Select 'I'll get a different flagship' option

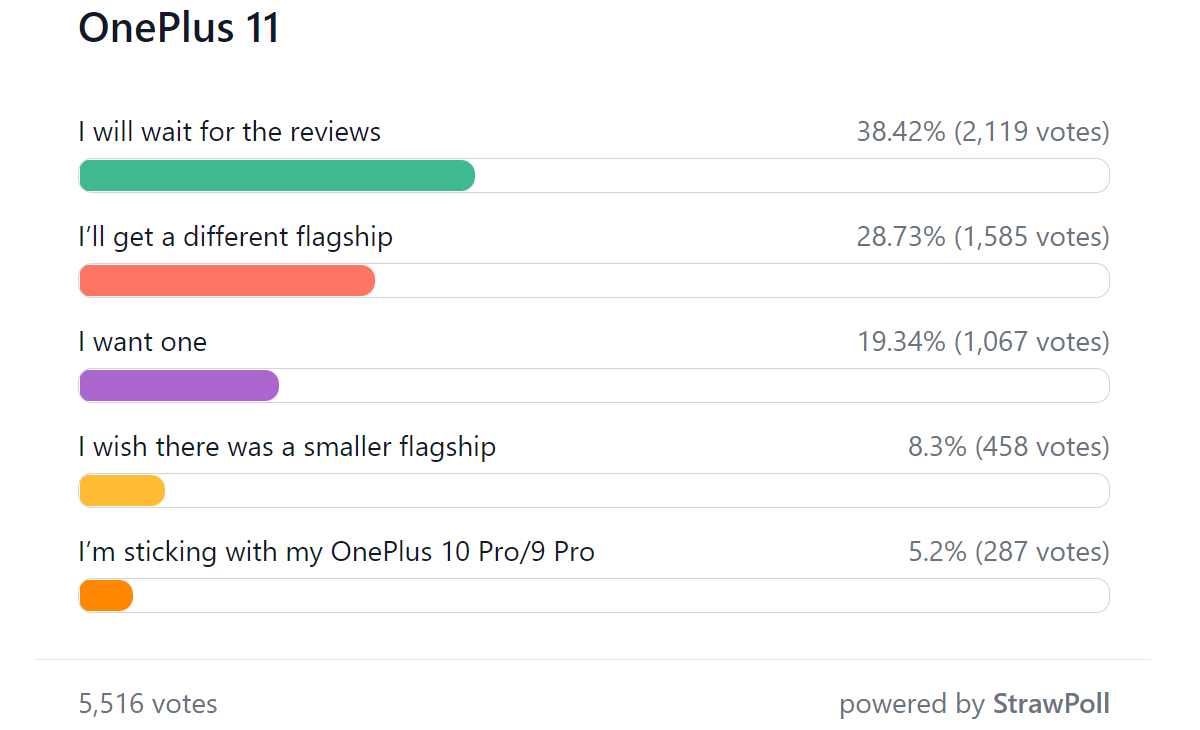[236, 237]
